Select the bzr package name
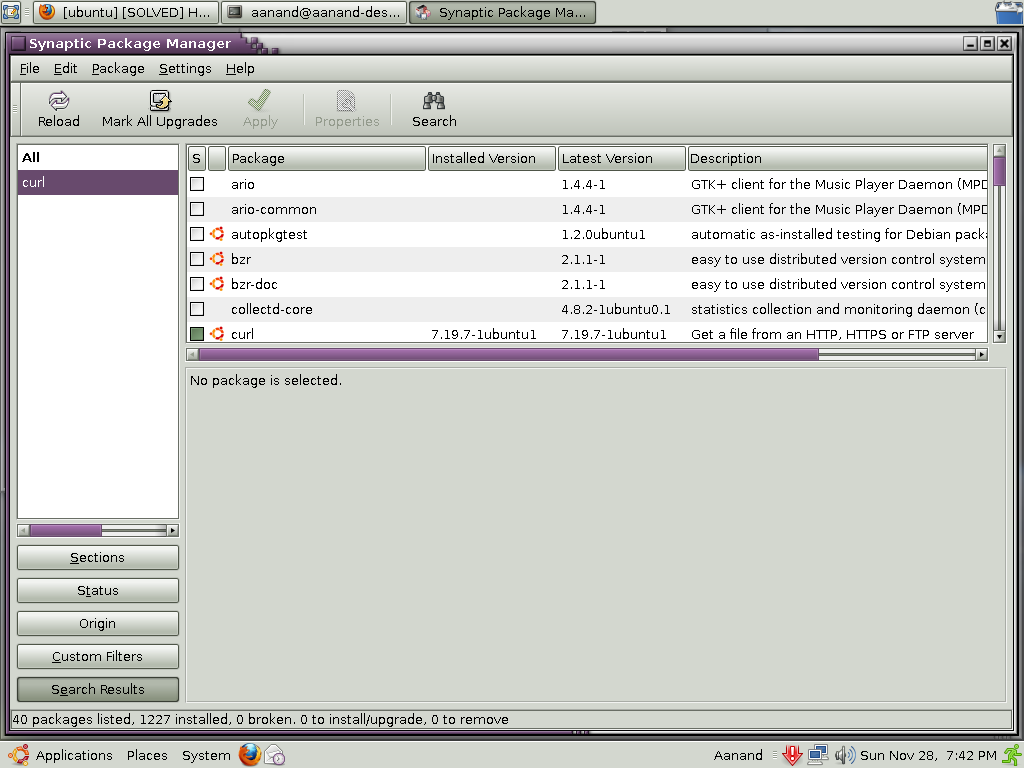The width and height of the screenshot is (1024, 768). tap(241, 259)
